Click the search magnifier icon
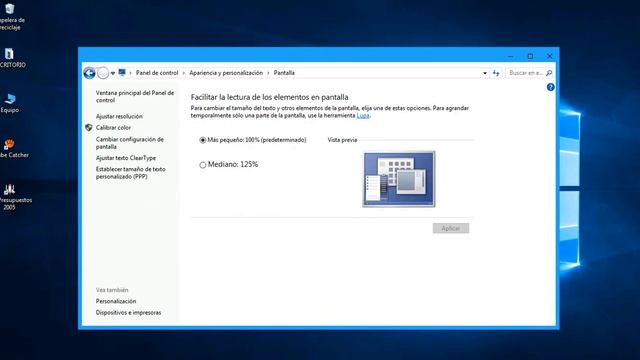This screenshot has width=640, height=360. pyautogui.click(x=549, y=73)
